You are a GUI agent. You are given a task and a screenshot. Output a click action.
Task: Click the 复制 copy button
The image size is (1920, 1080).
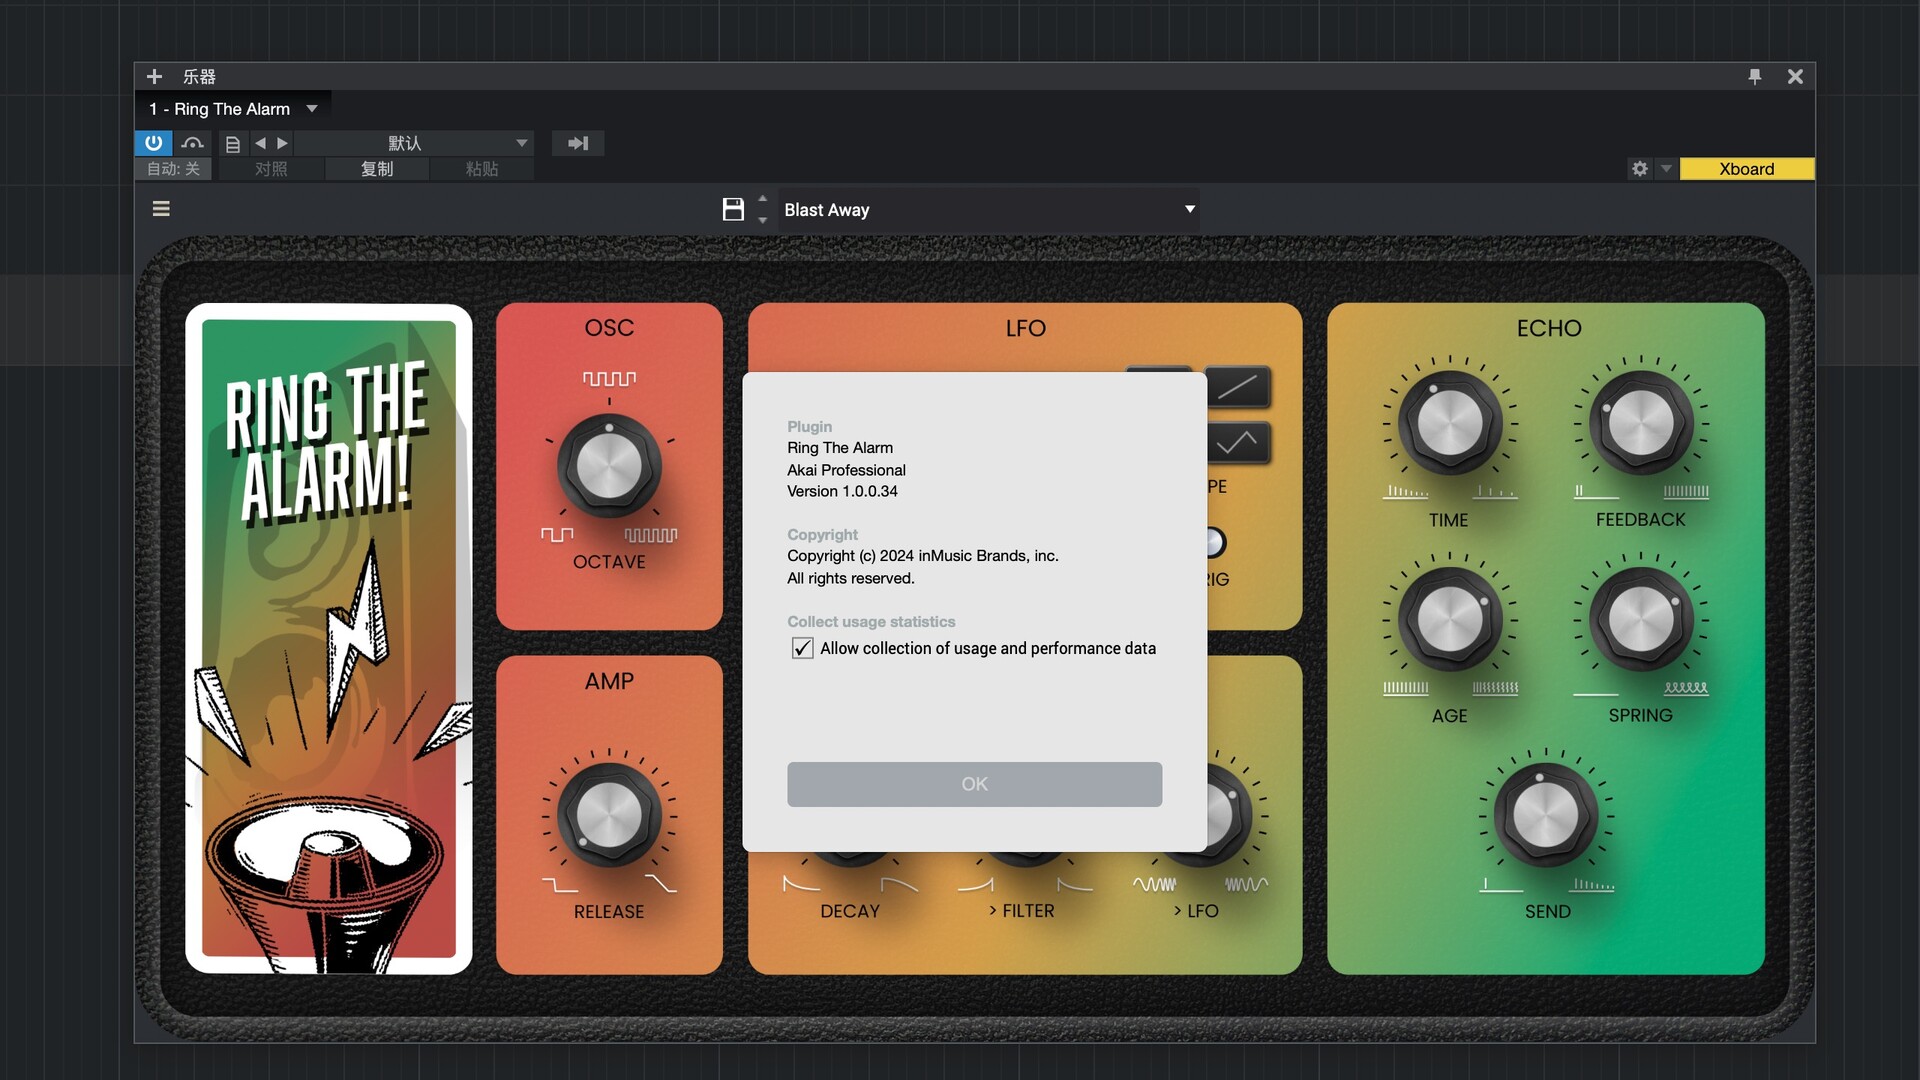click(377, 169)
